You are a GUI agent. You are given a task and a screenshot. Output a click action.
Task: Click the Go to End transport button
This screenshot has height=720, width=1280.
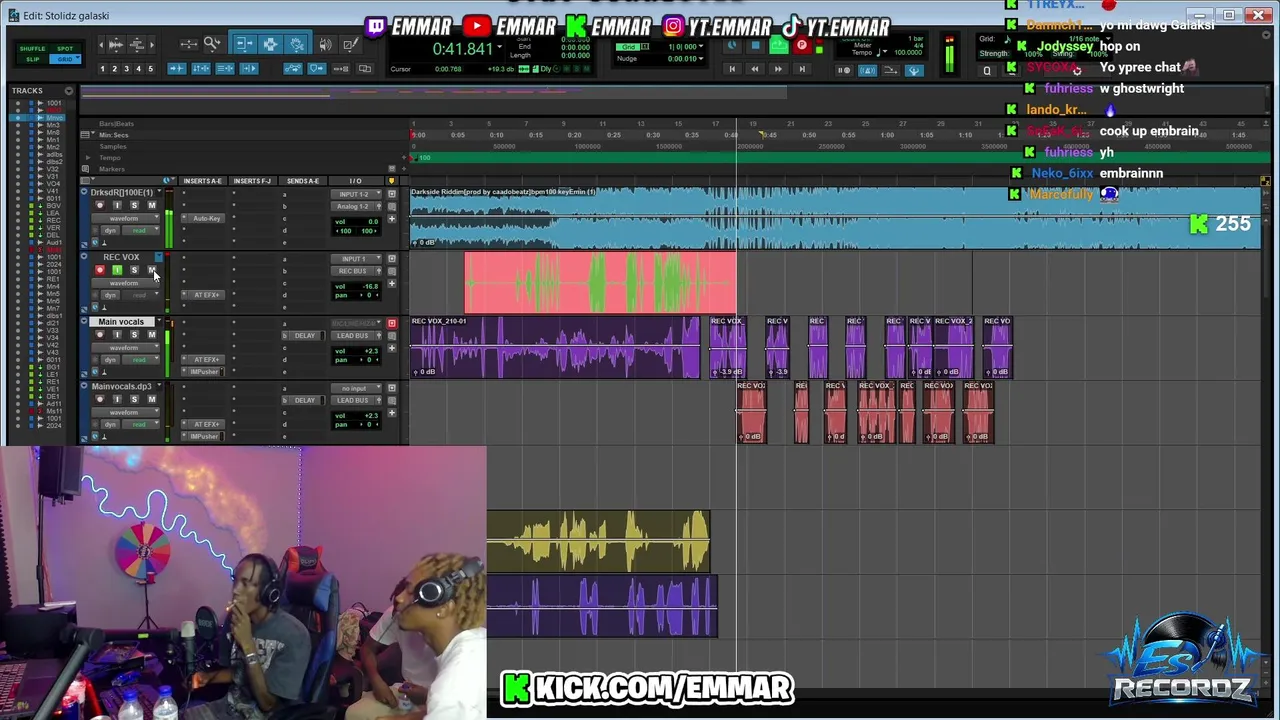802,69
